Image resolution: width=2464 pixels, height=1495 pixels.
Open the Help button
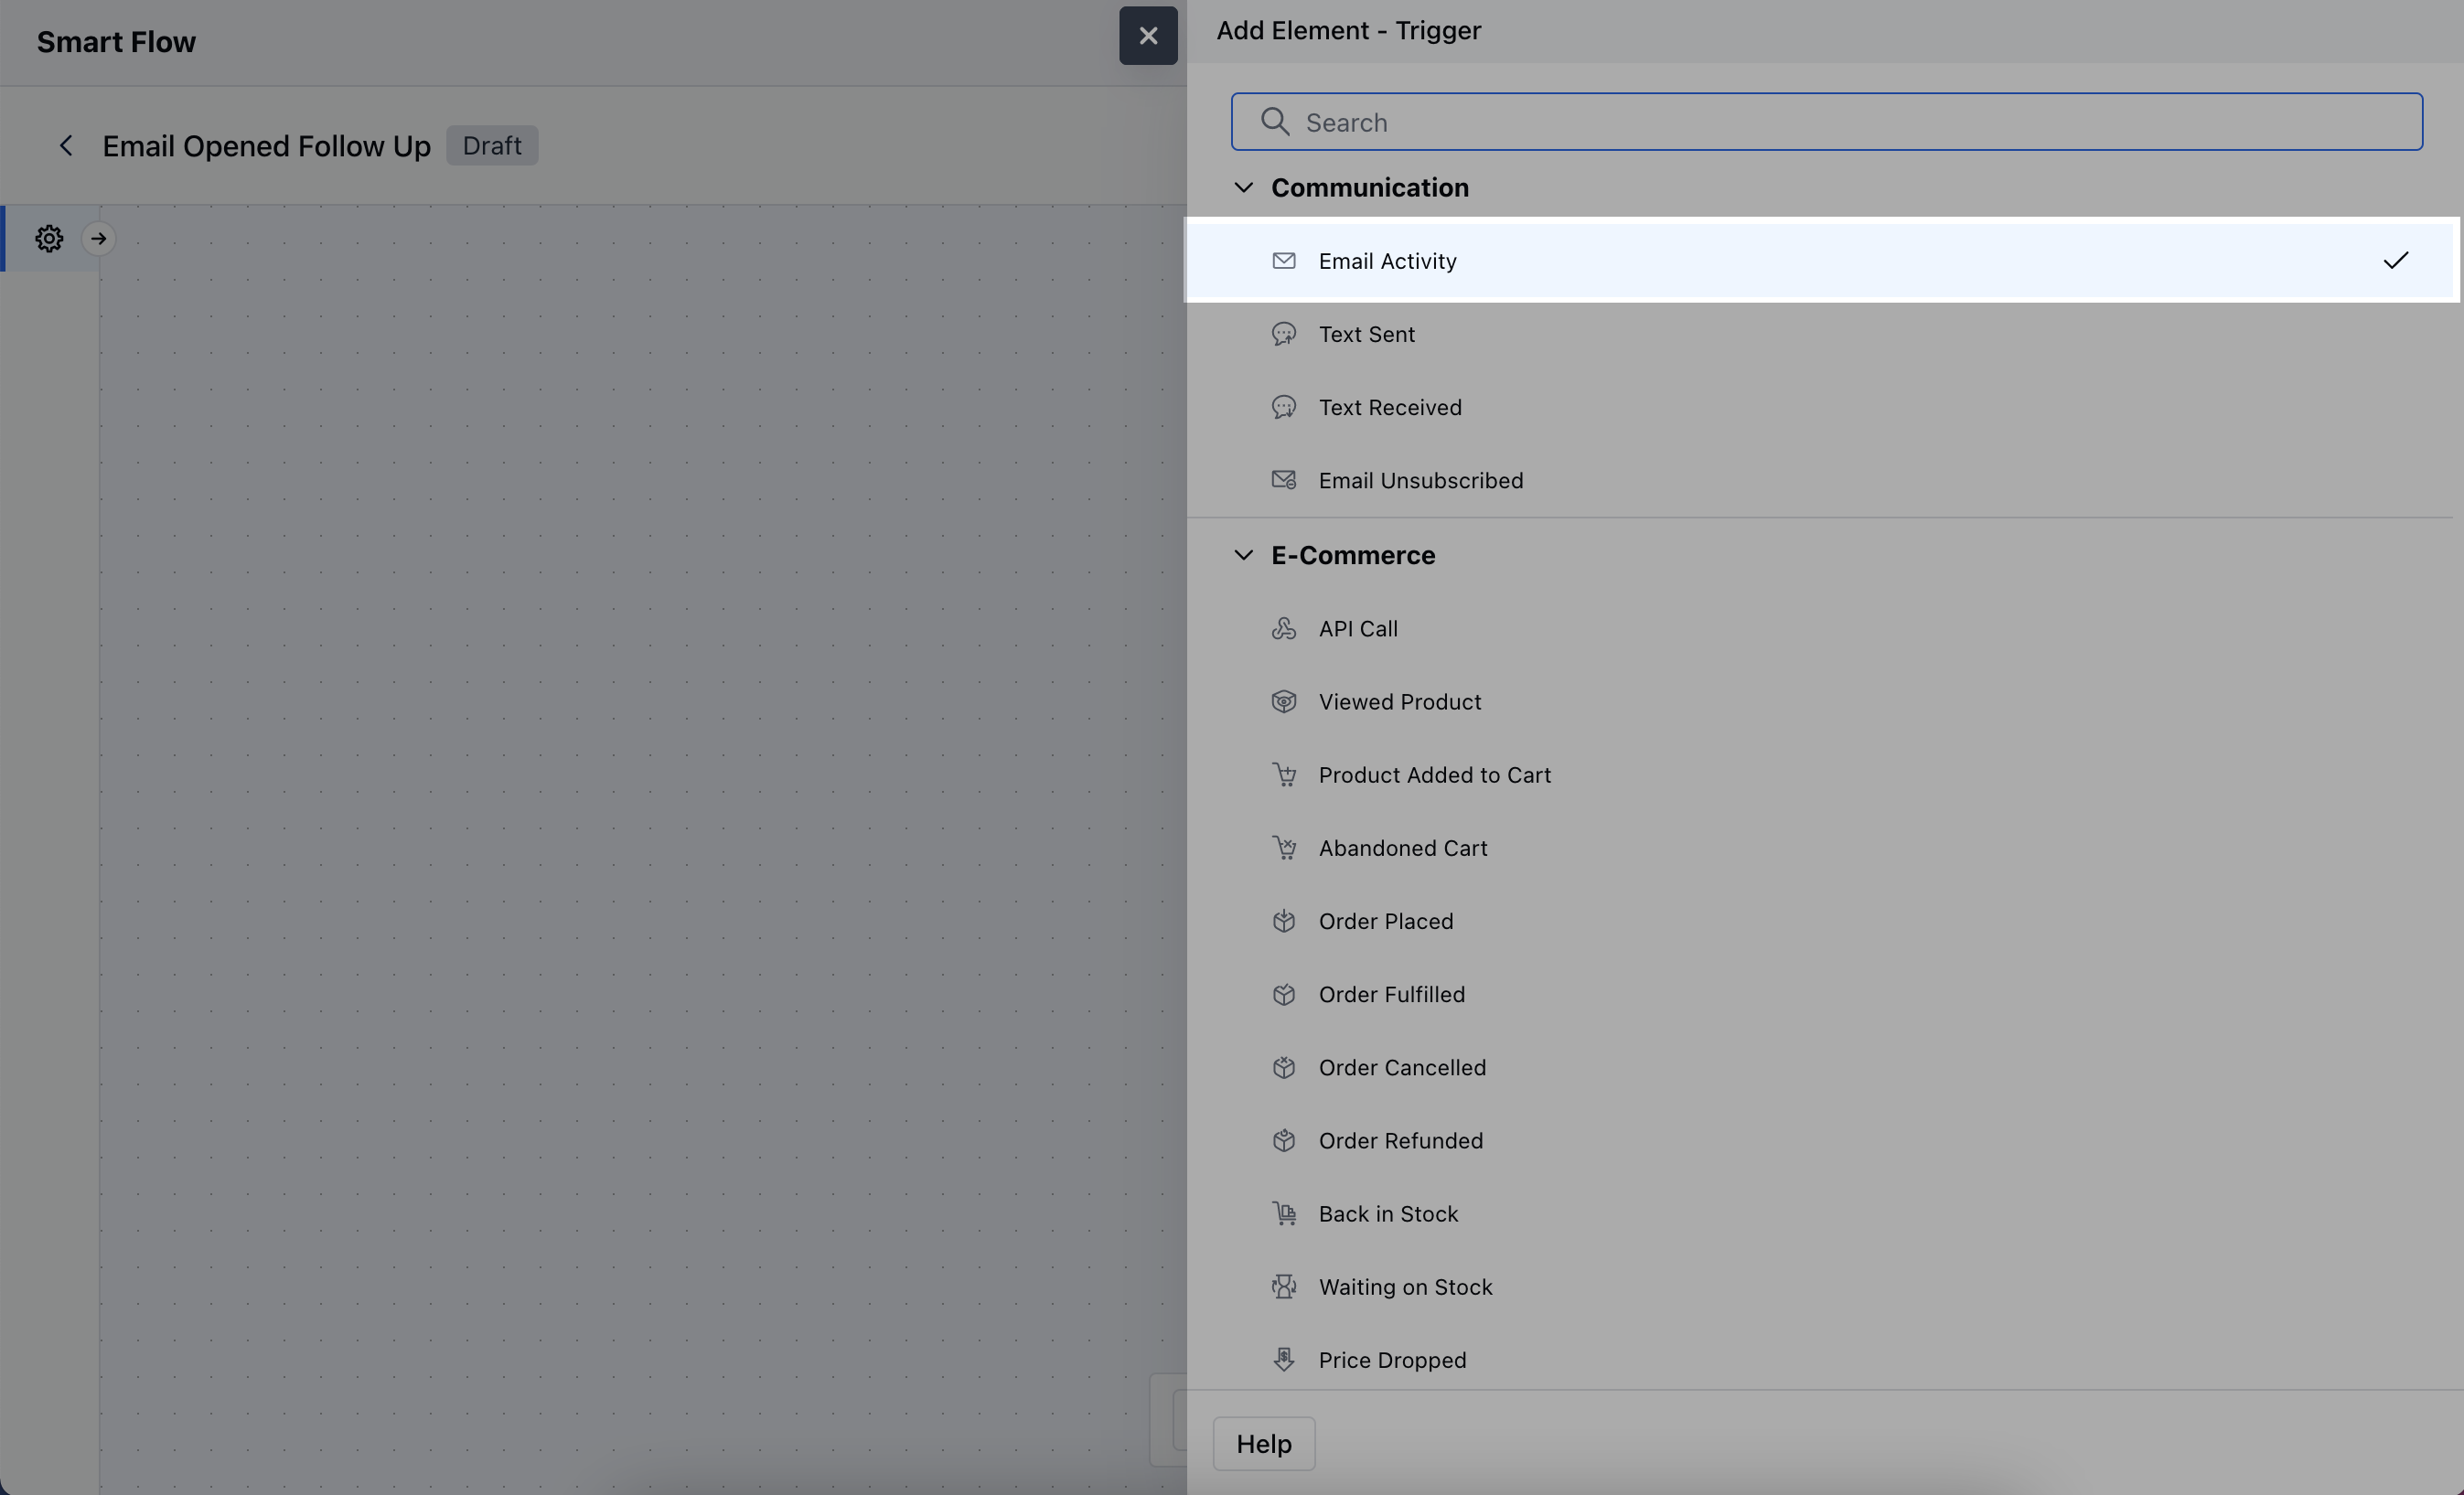1263,1443
